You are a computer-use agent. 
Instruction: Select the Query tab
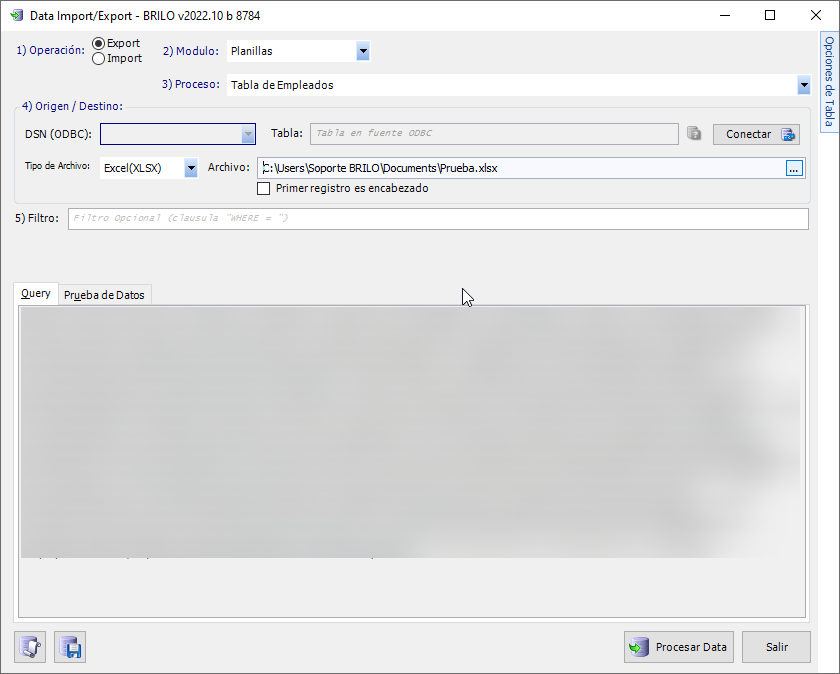click(x=35, y=294)
